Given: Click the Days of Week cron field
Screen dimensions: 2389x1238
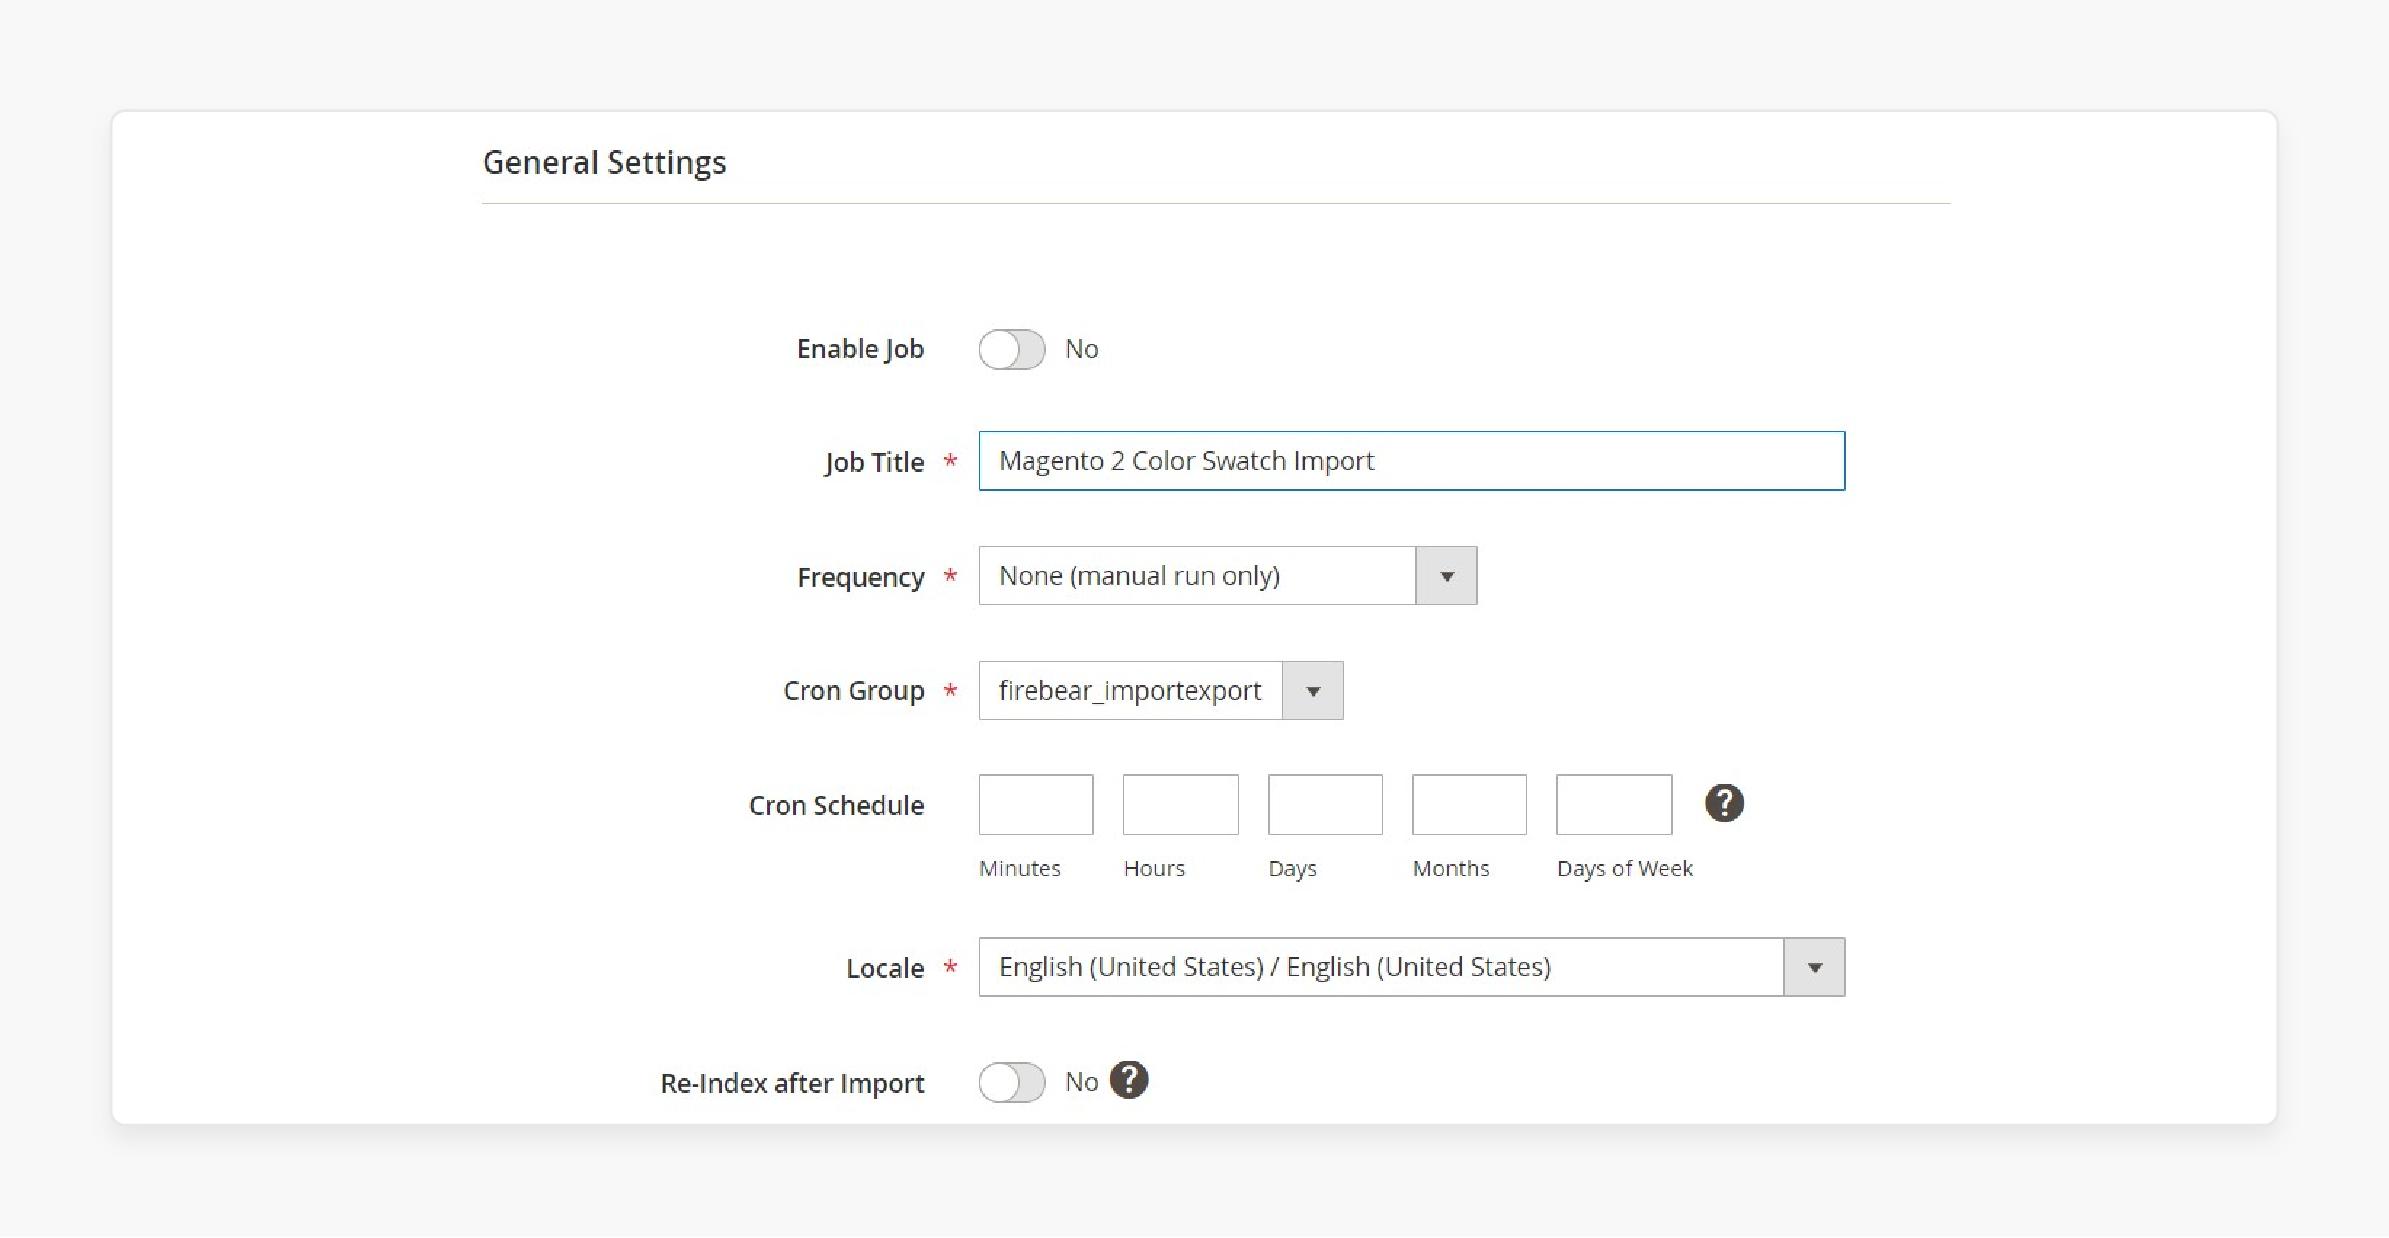Looking at the screenshot, I should click(x=1614, y=804).
